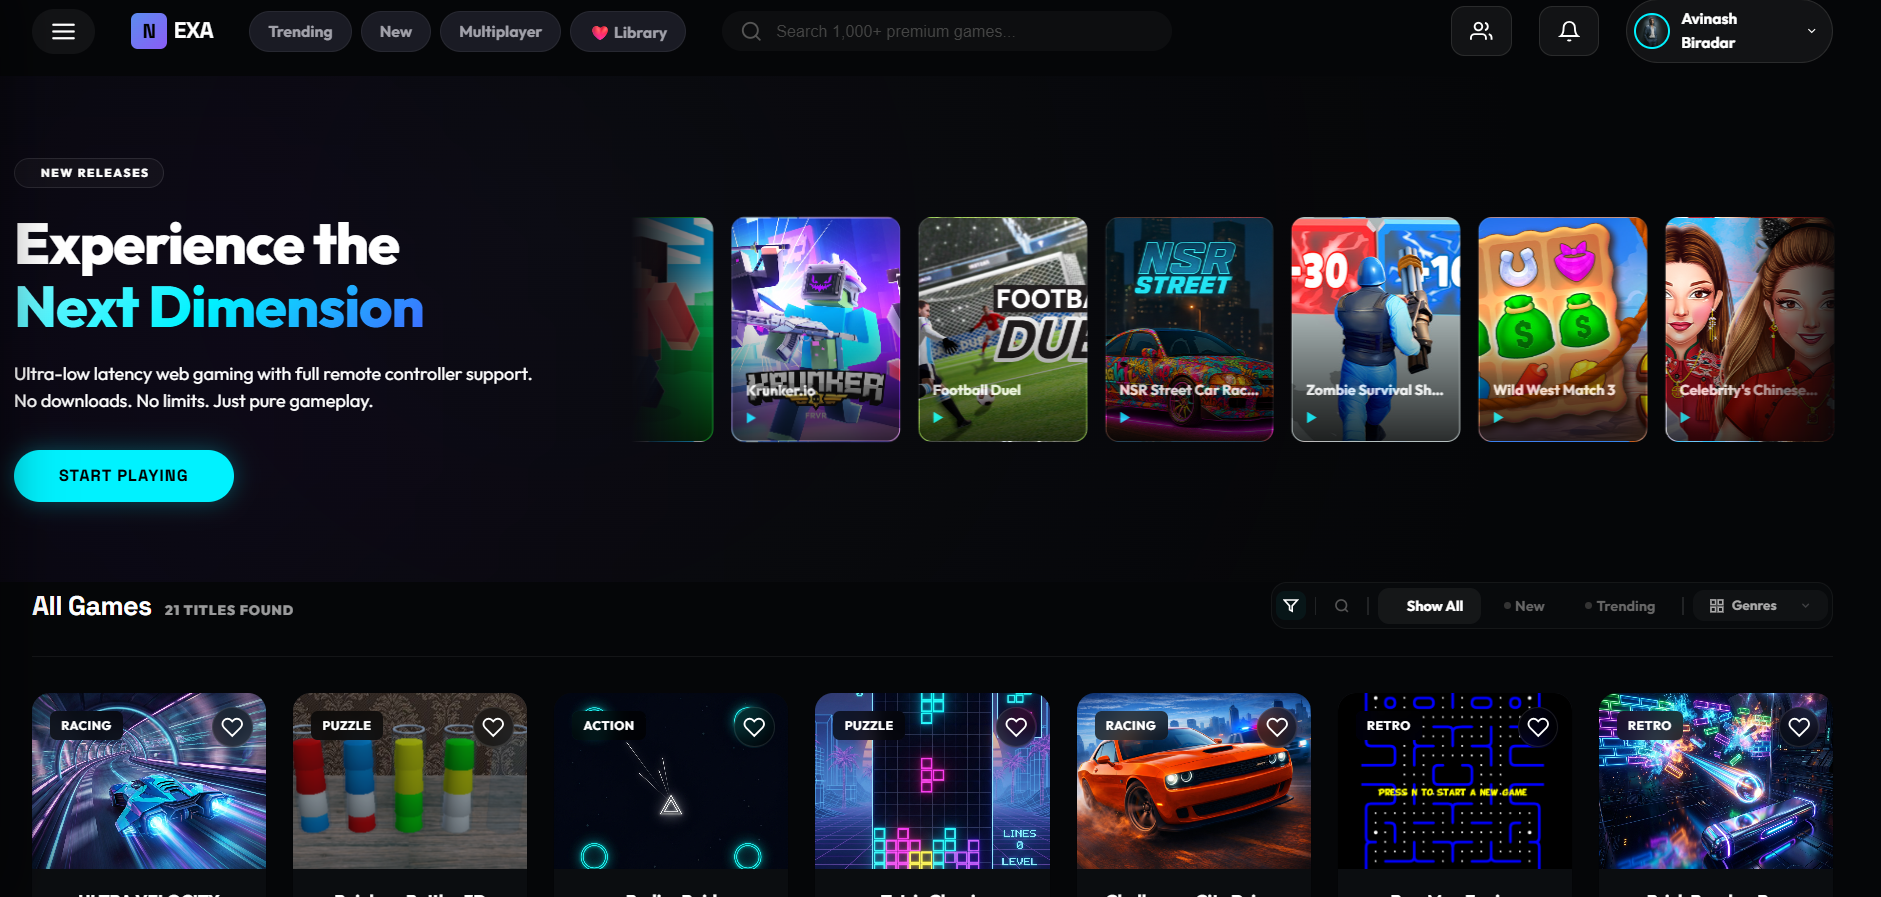
Task: Play the Zombie Survival card
Action: pos(1312,418)
